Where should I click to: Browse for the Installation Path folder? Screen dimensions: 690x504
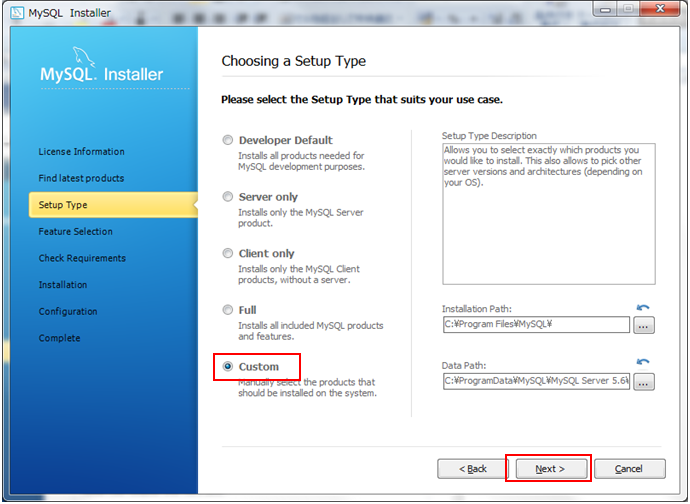coord(643,325)
